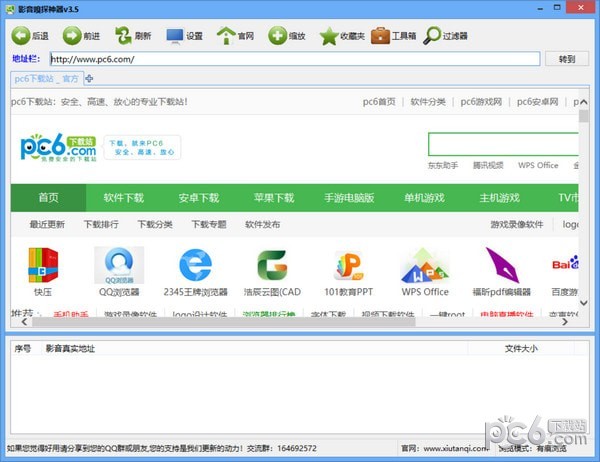Maximize the 影音嗅探神器 window
600x462 pixels.
tap(557, 8)
